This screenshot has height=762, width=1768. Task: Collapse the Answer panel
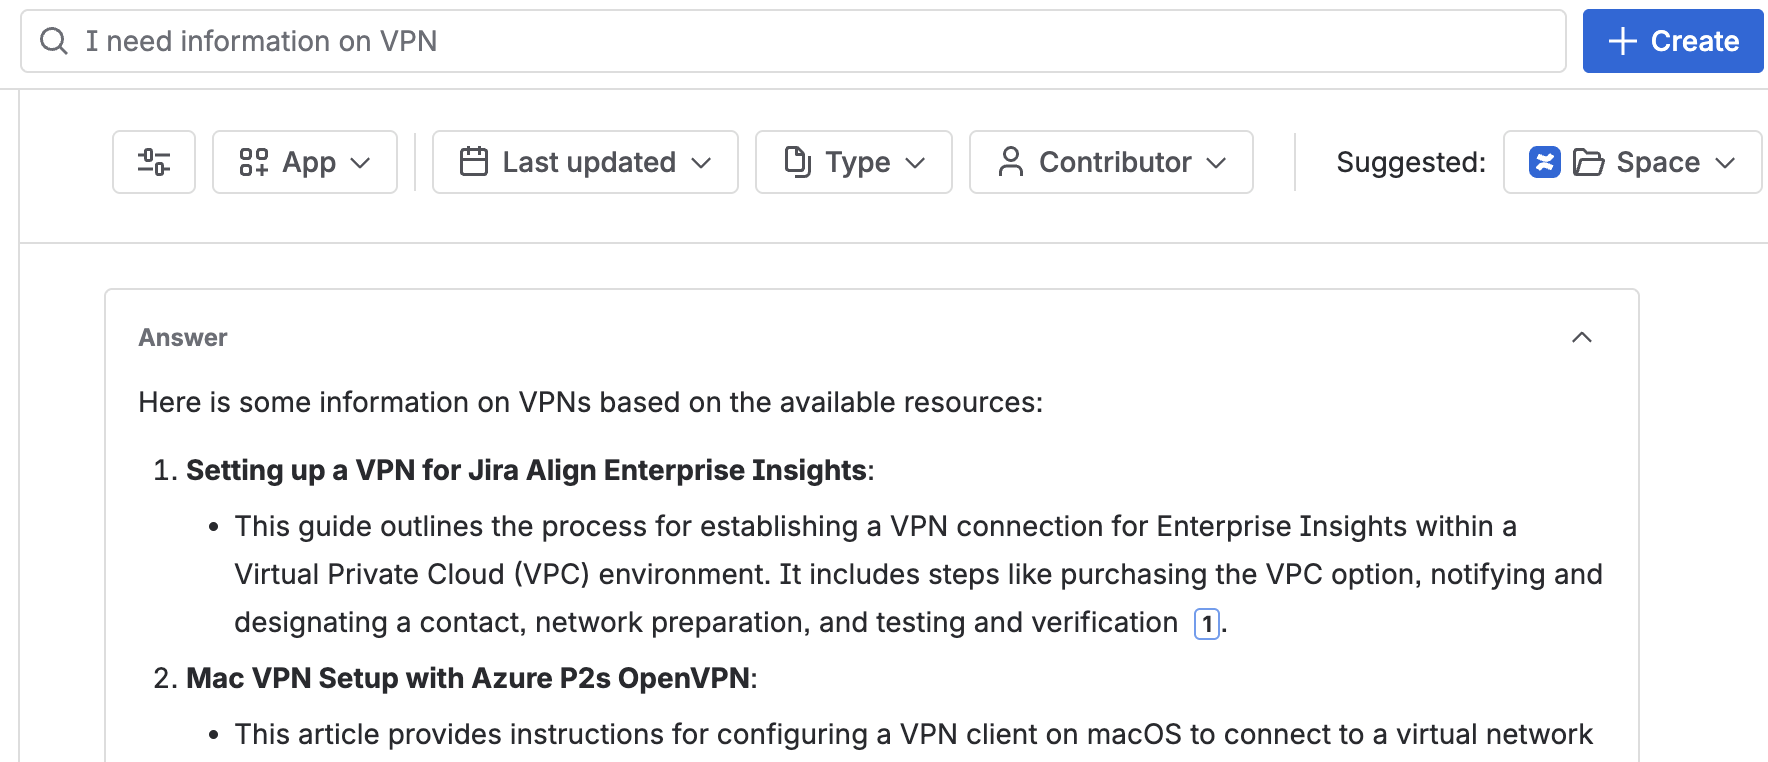click(x=1581, y=337)
